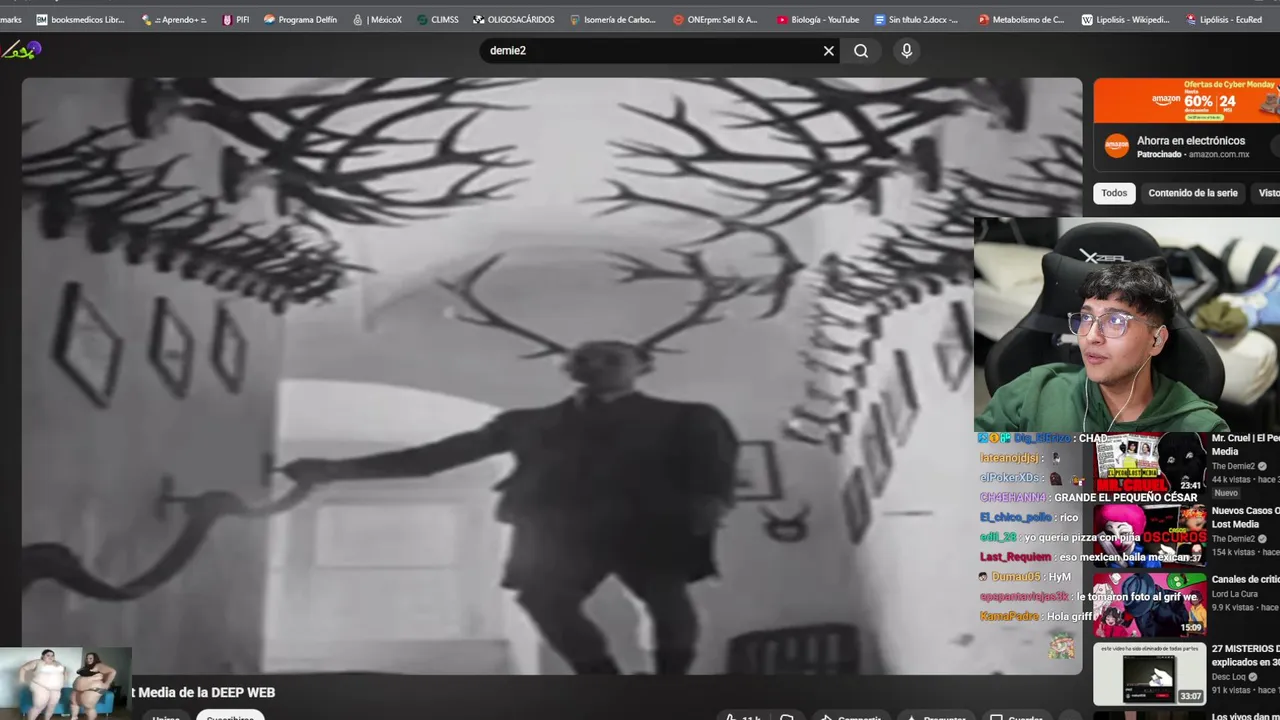Click the small overlay image at bottom left
This screenshot has height=720, width=1280.
65,683
